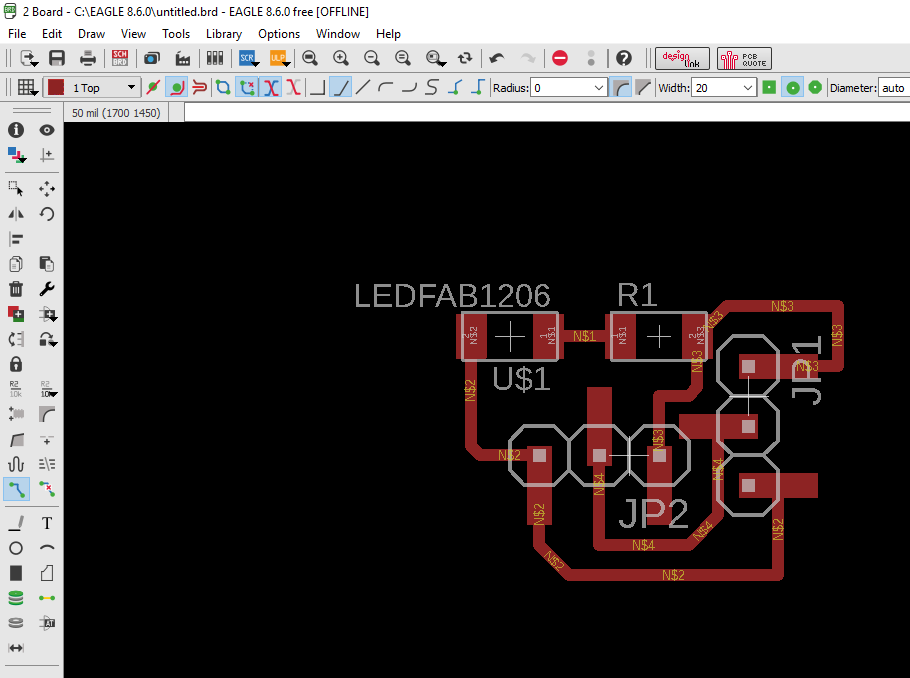
Task: Click the Undo arrow
Action: coord(497,58)
